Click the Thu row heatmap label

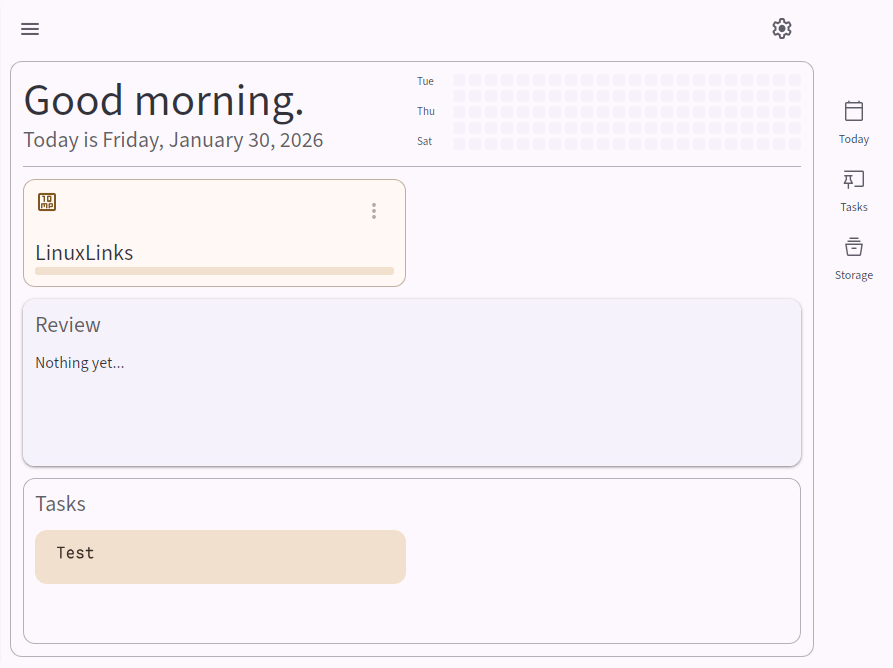coord(426,112)
